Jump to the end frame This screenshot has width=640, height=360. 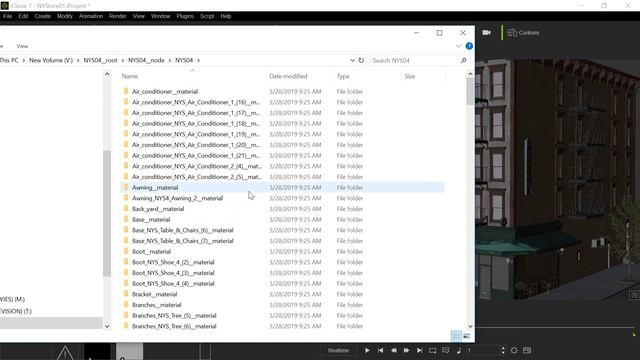tap(420, 350)
